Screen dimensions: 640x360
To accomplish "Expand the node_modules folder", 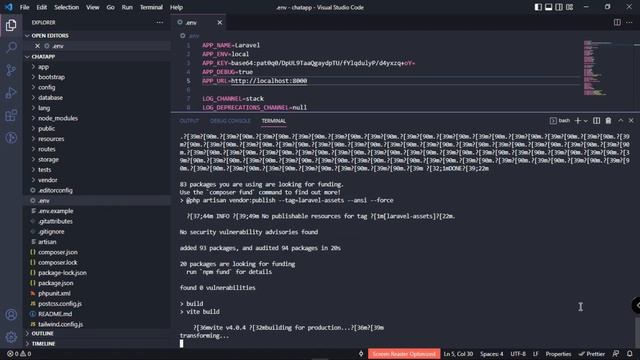I will tap(97, 118).
